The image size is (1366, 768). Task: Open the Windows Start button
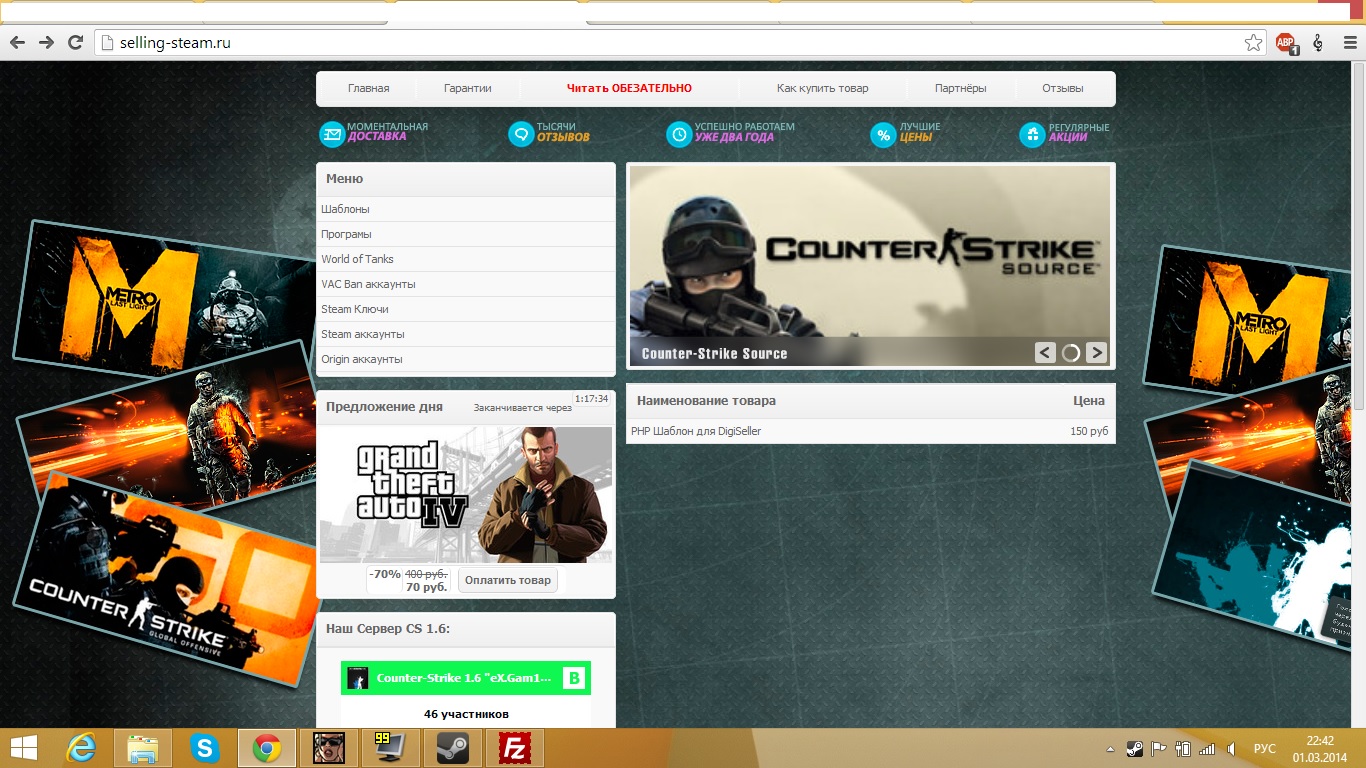23,747
